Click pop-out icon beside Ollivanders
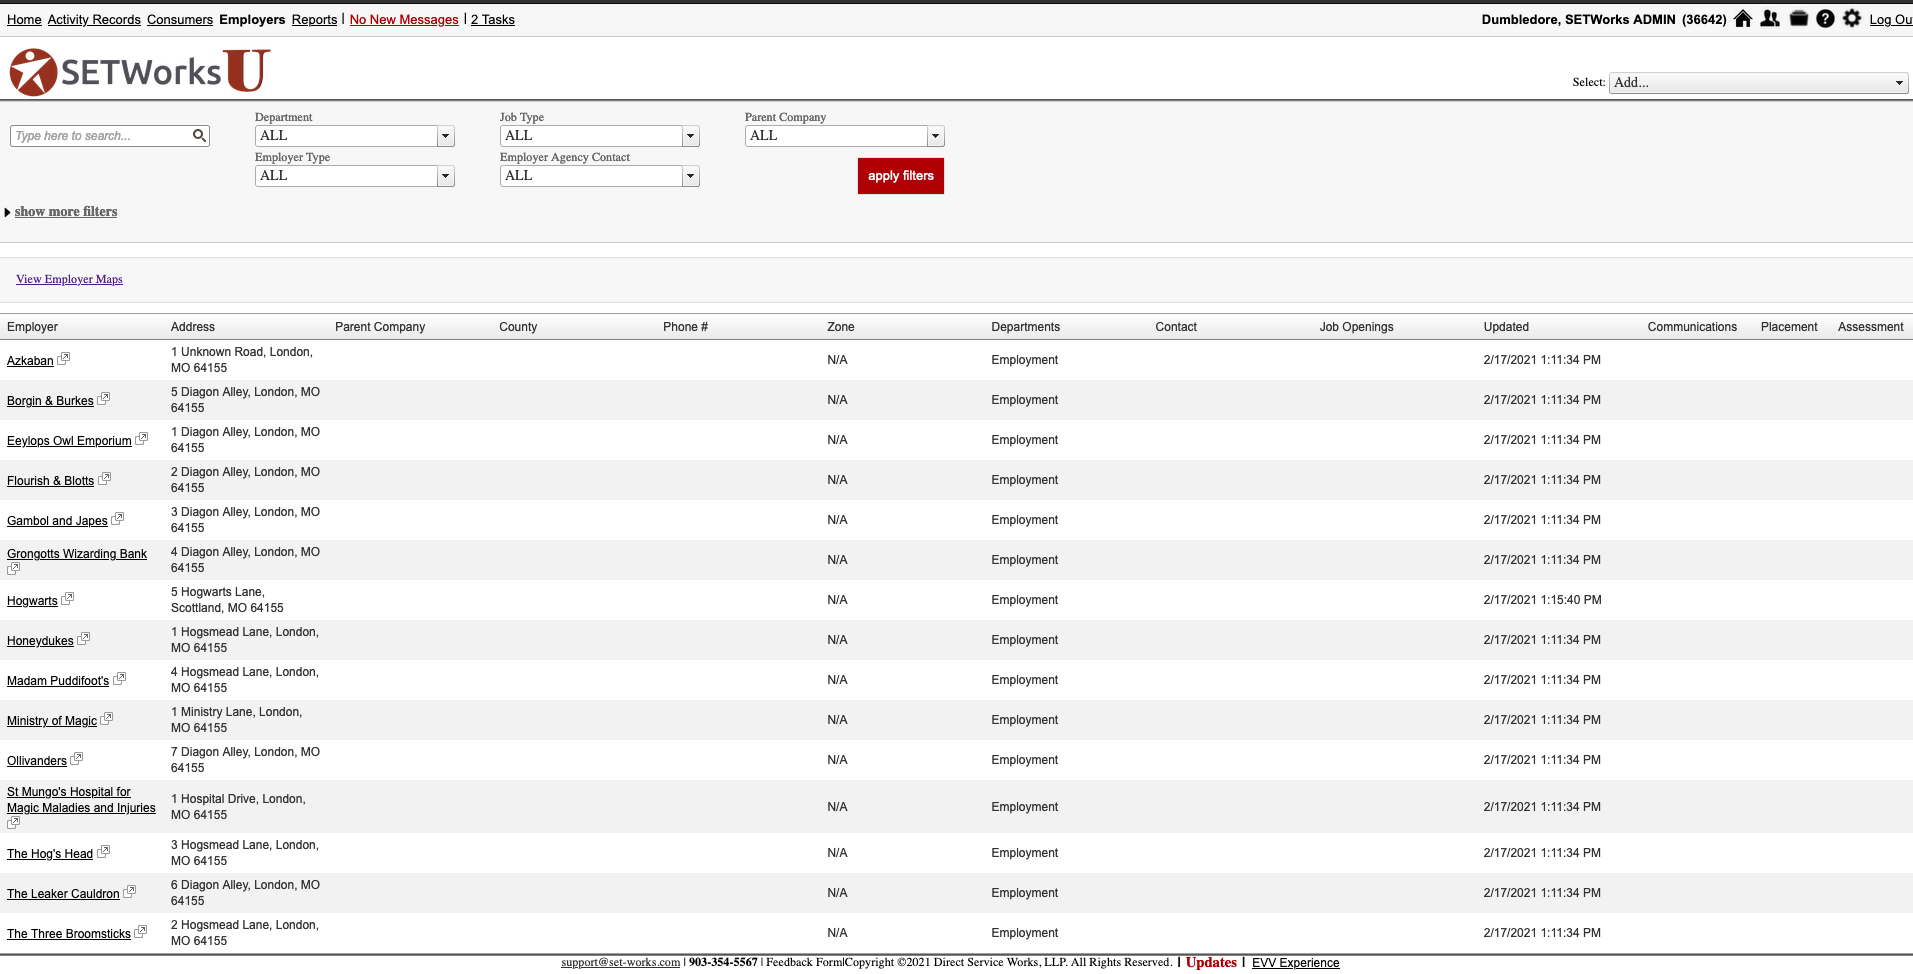The image size is (1913, 974). click(77, 758)
